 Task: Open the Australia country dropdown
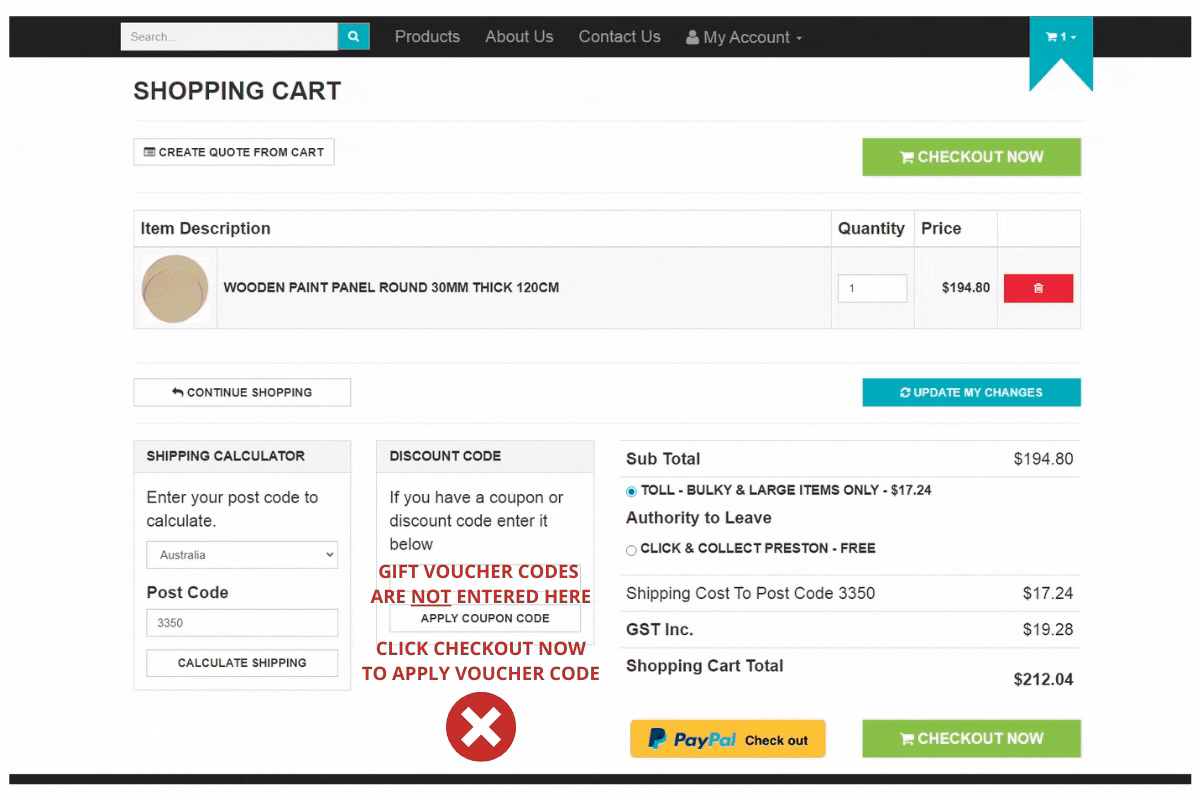[x=242, y=555]
